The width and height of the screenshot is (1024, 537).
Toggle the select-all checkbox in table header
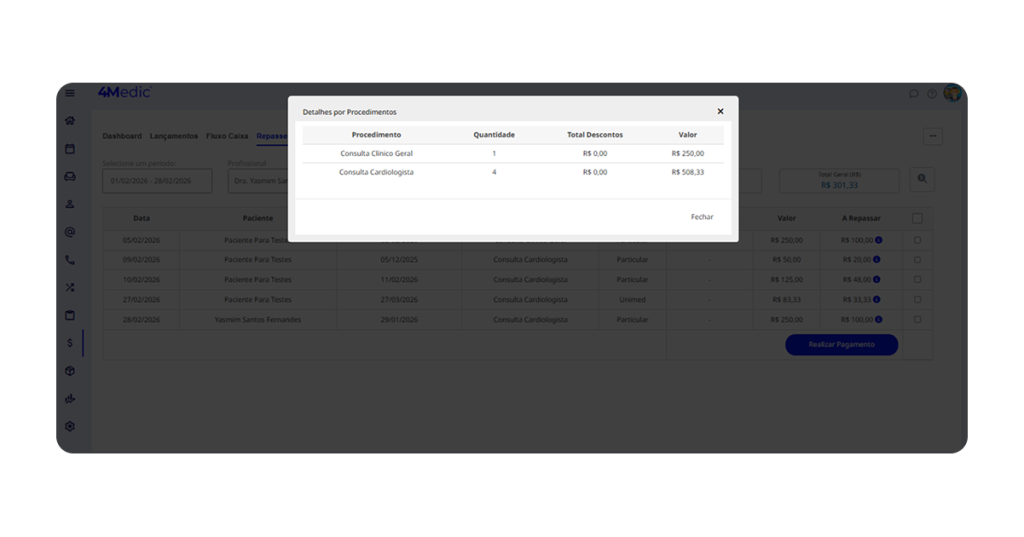click(x=917, y=218)
